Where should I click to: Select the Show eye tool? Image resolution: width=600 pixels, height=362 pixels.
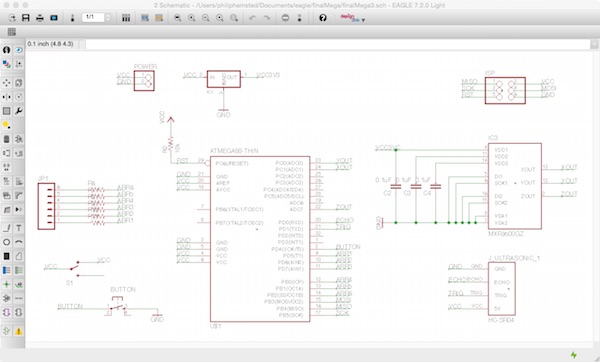click(18, 50)
